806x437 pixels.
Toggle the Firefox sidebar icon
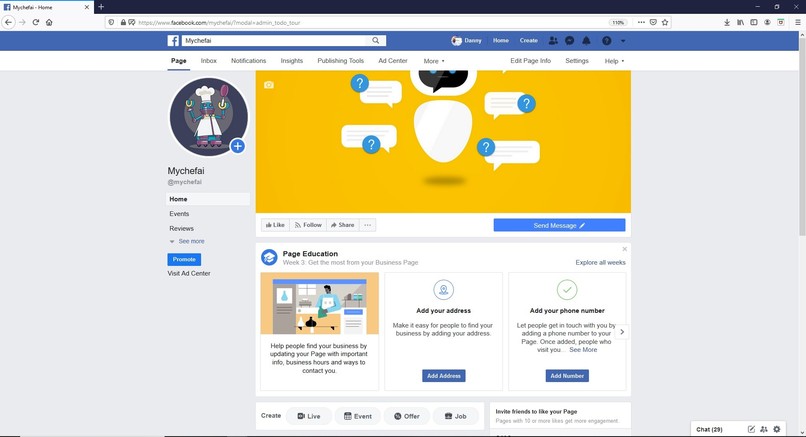tap(754, 22)
